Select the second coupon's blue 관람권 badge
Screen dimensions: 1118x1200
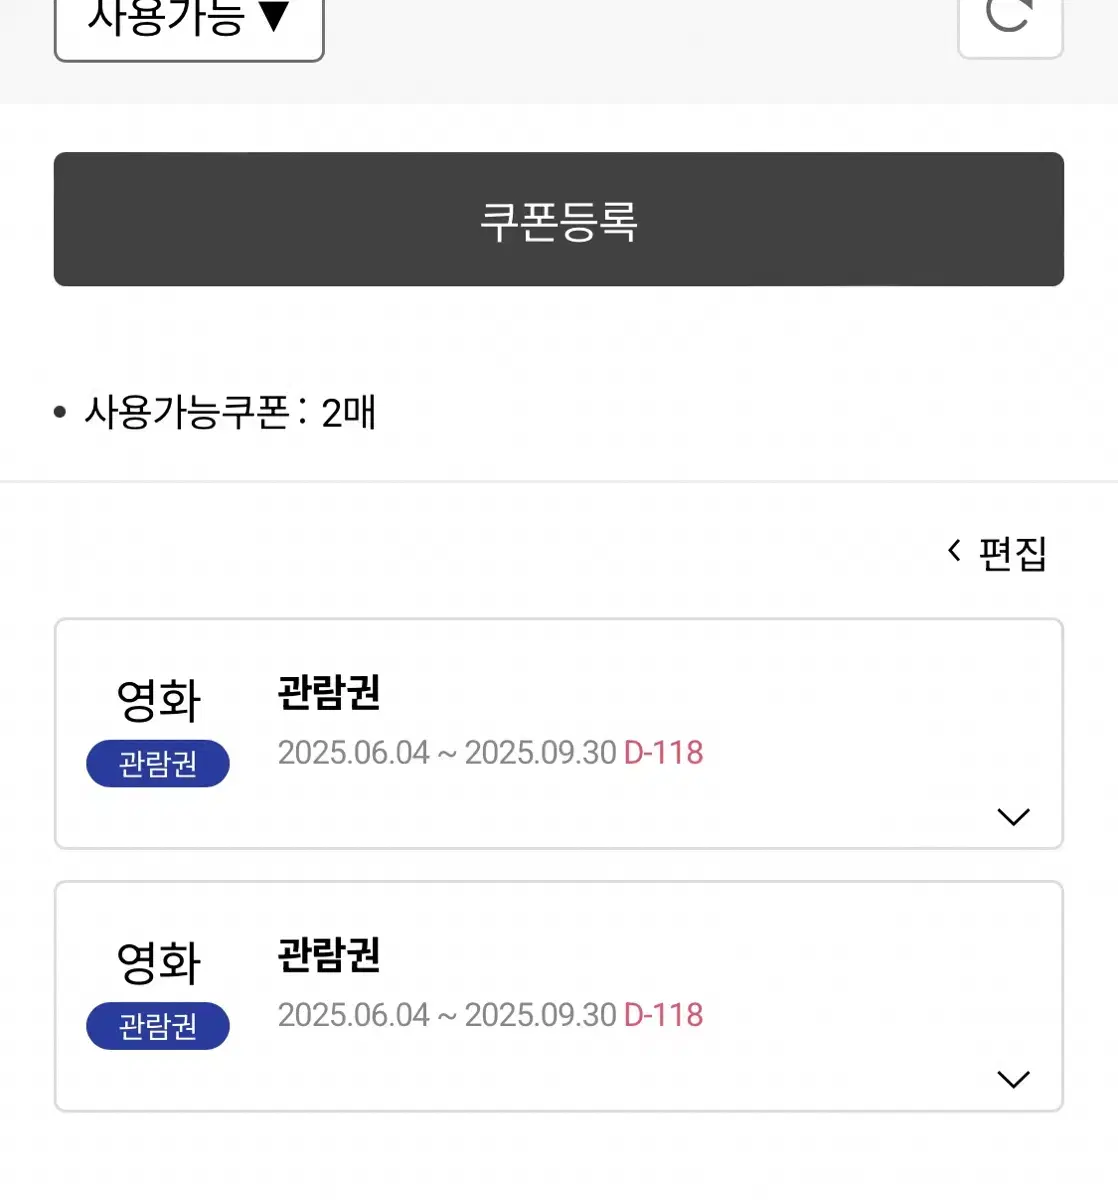(x=158, y=1026)
